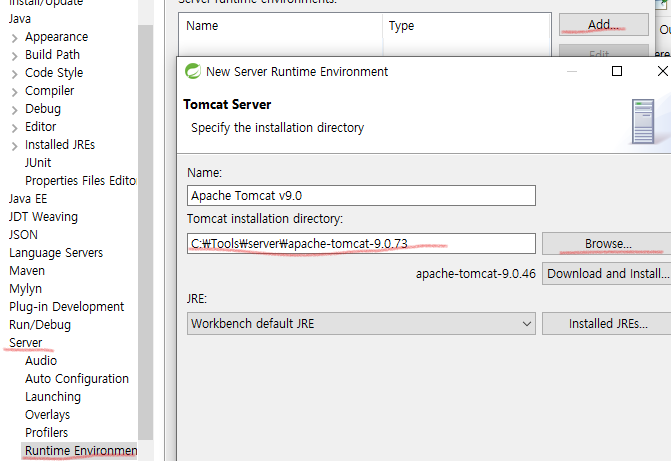Screen dimensions: 671x462
Task: Click the Name column header in the runtimes table
Action: [281, 26]
